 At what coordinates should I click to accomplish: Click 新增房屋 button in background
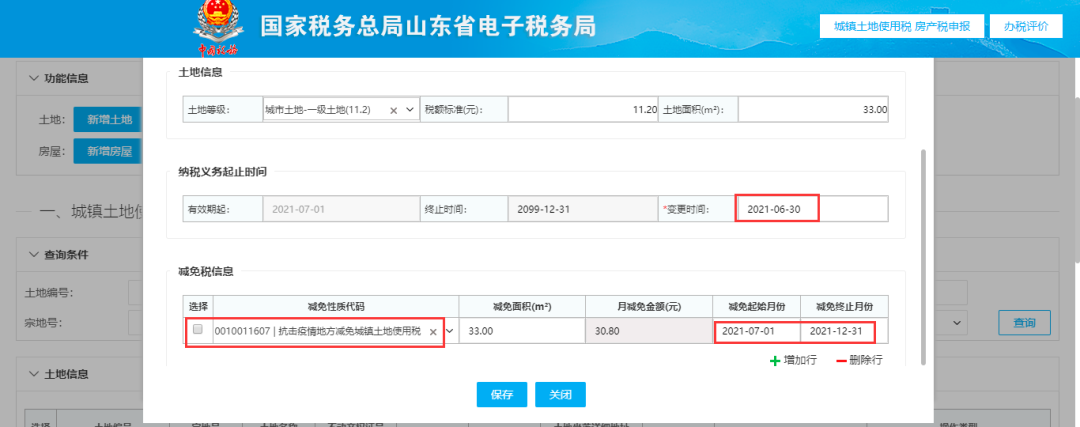click(109, 152)
